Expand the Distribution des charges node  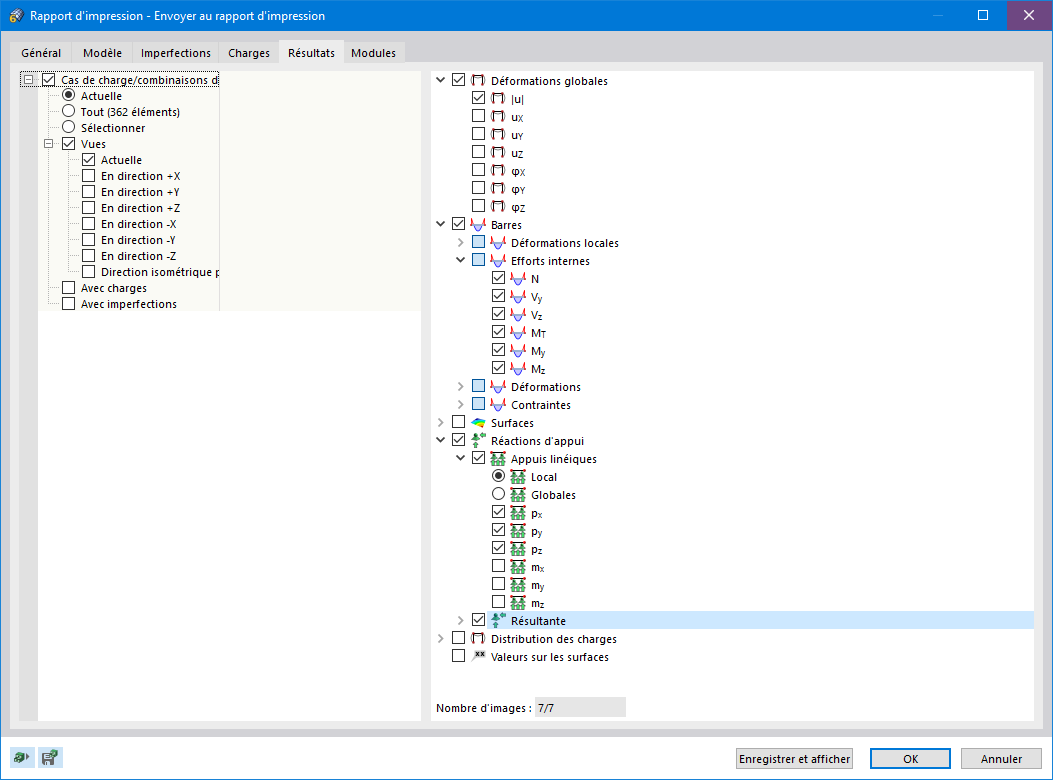(441, 638)
